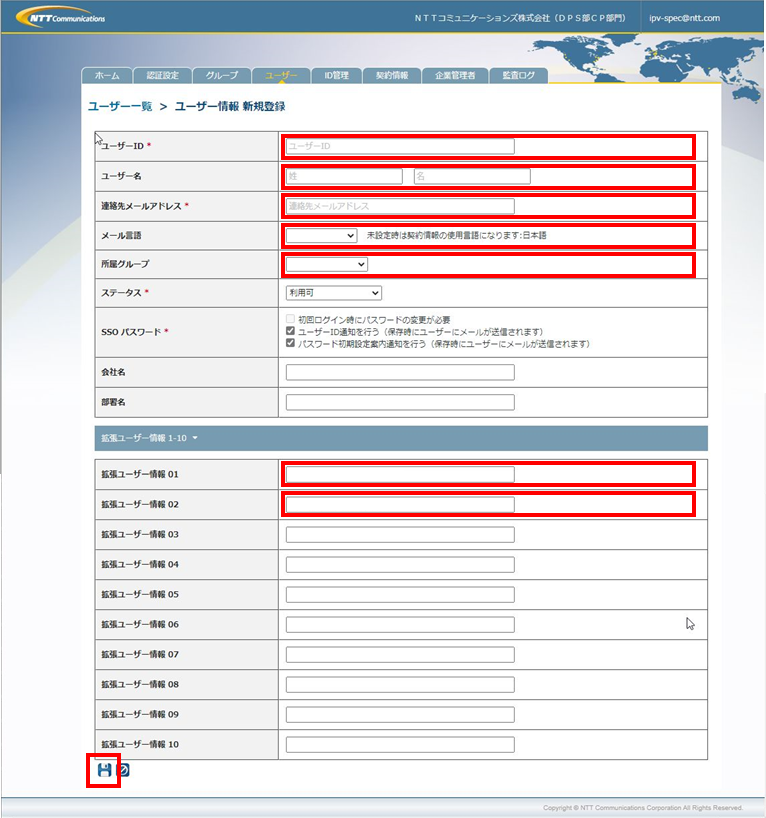Switch to the 認証設定 tab
This screenshot has width=766, height=818.
(x=162, y=76)
